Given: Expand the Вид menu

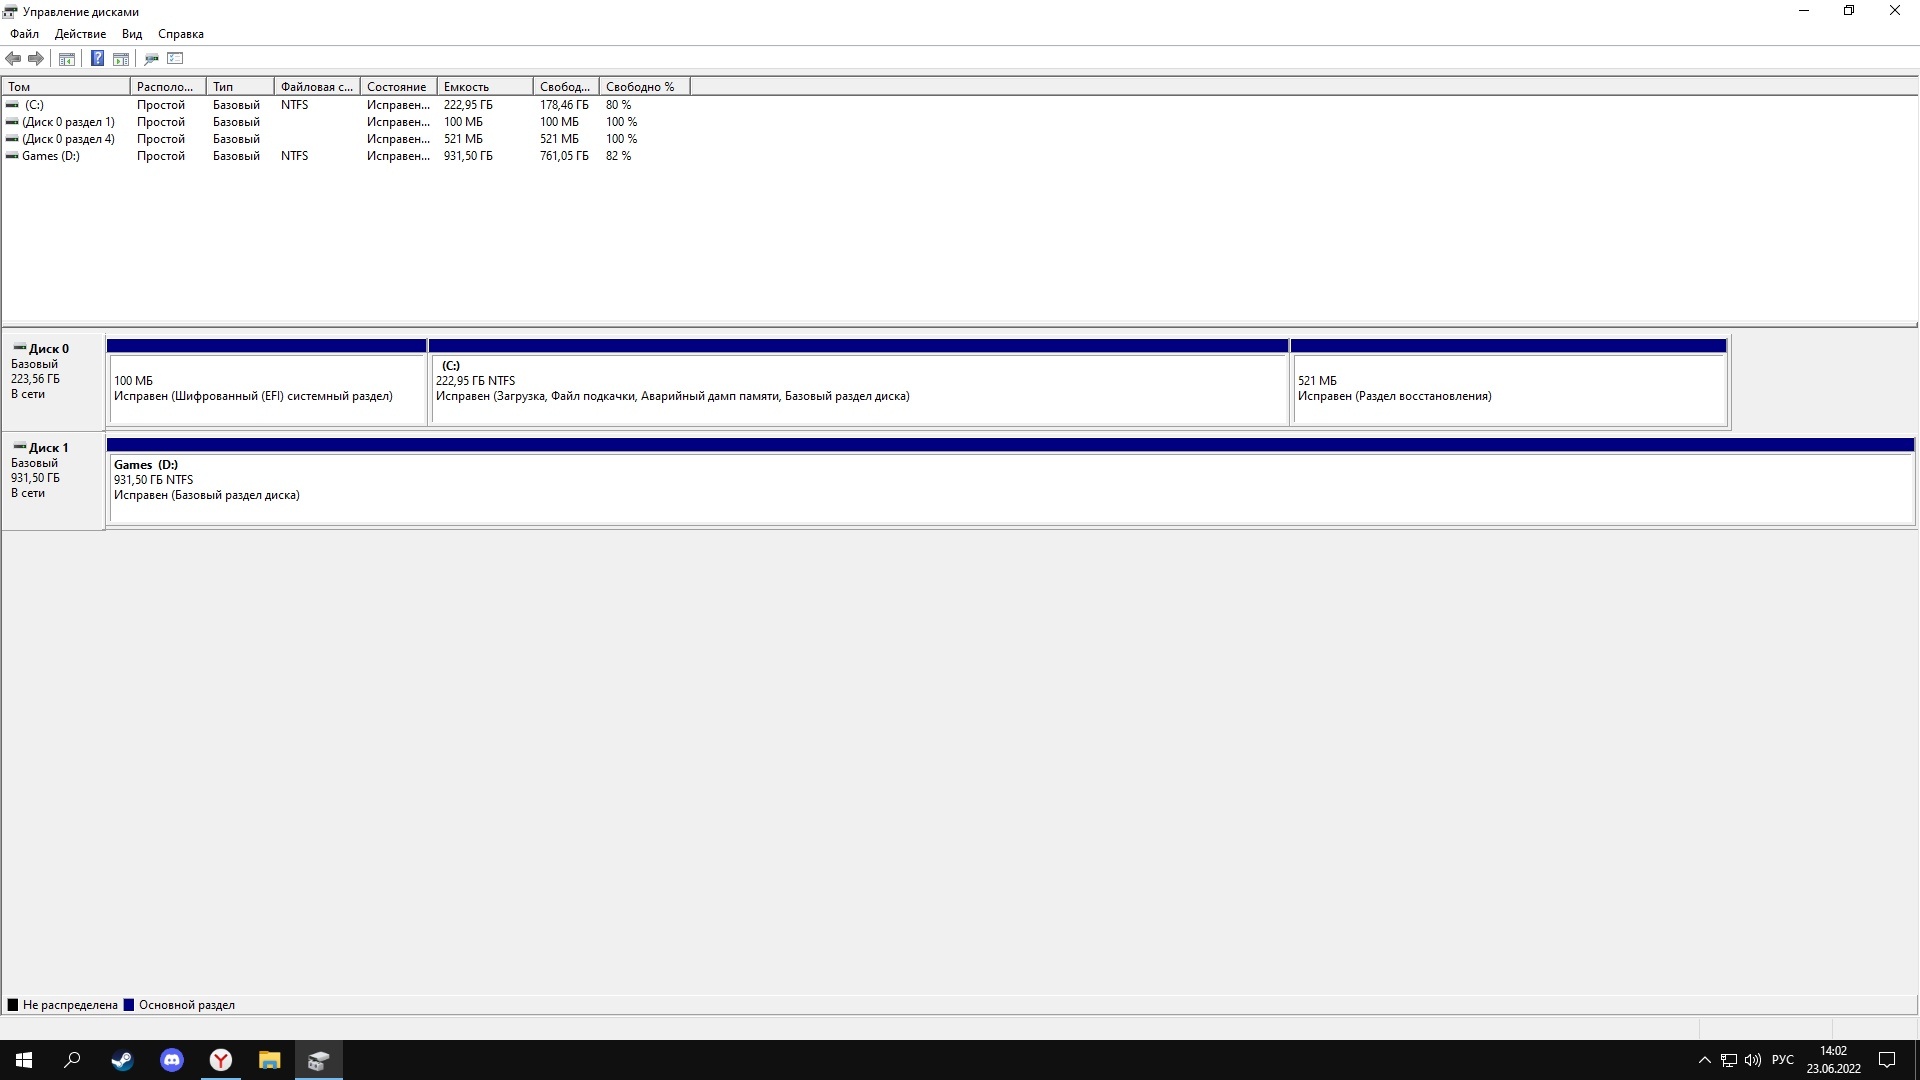Looking at the screenshot, I should click(x=132, y=33).
